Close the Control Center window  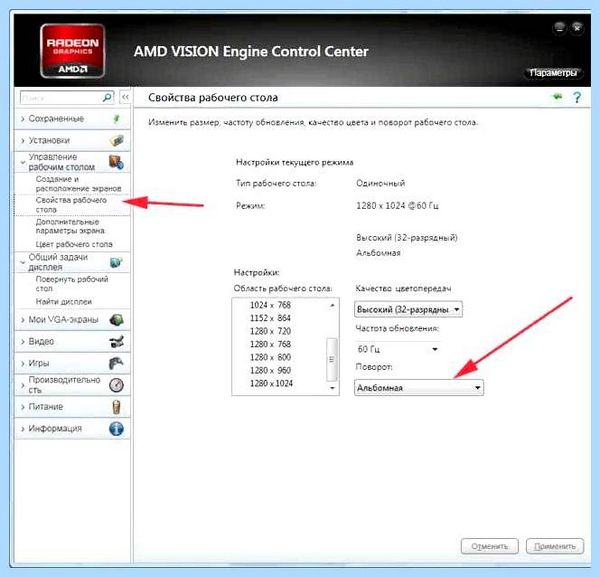(577, 28)
